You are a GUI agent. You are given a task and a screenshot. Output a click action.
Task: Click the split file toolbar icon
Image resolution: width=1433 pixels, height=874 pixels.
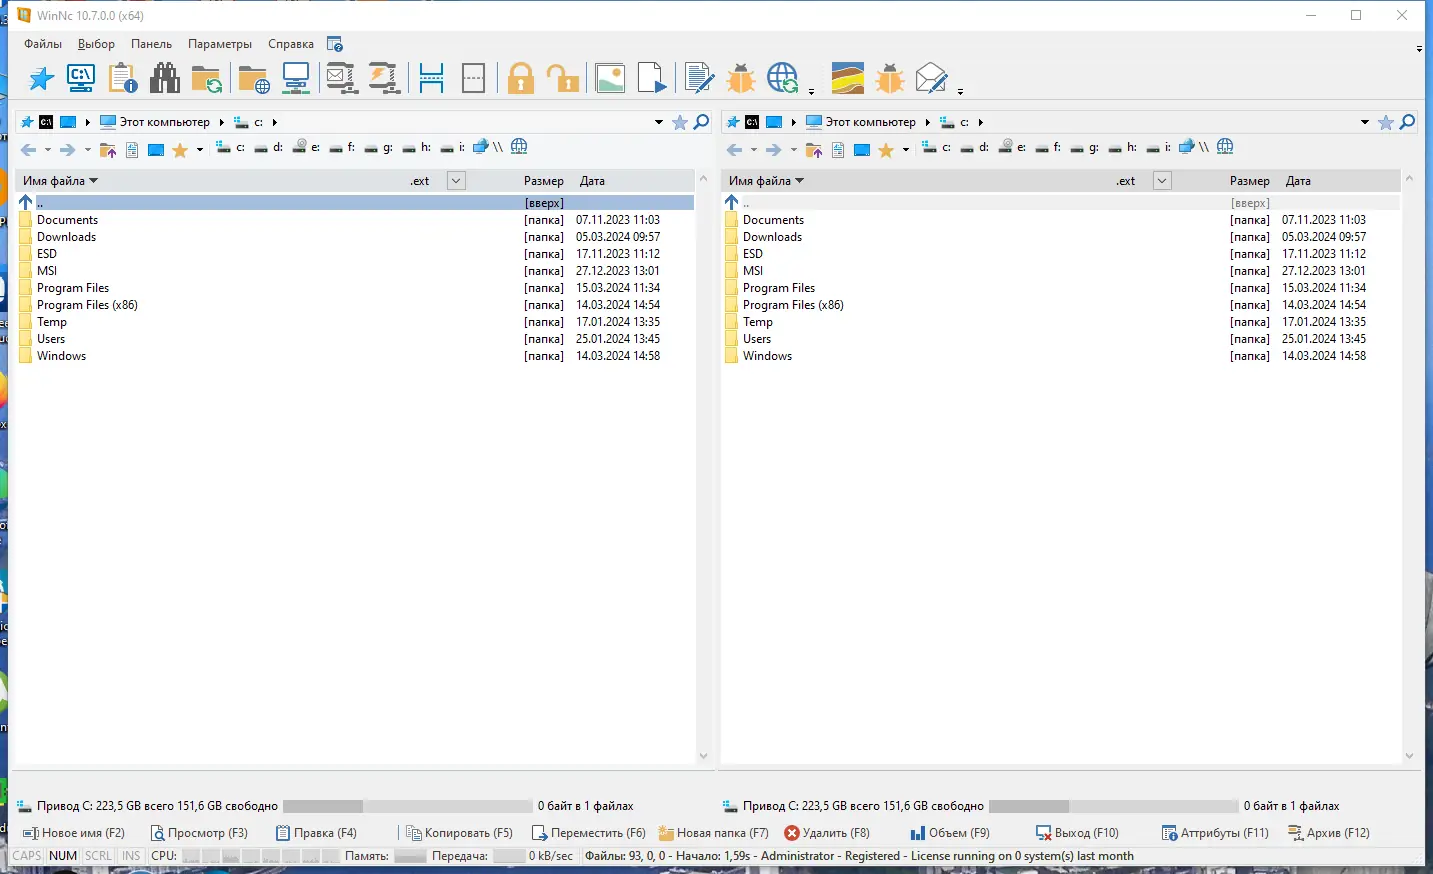tap(431, 78)
